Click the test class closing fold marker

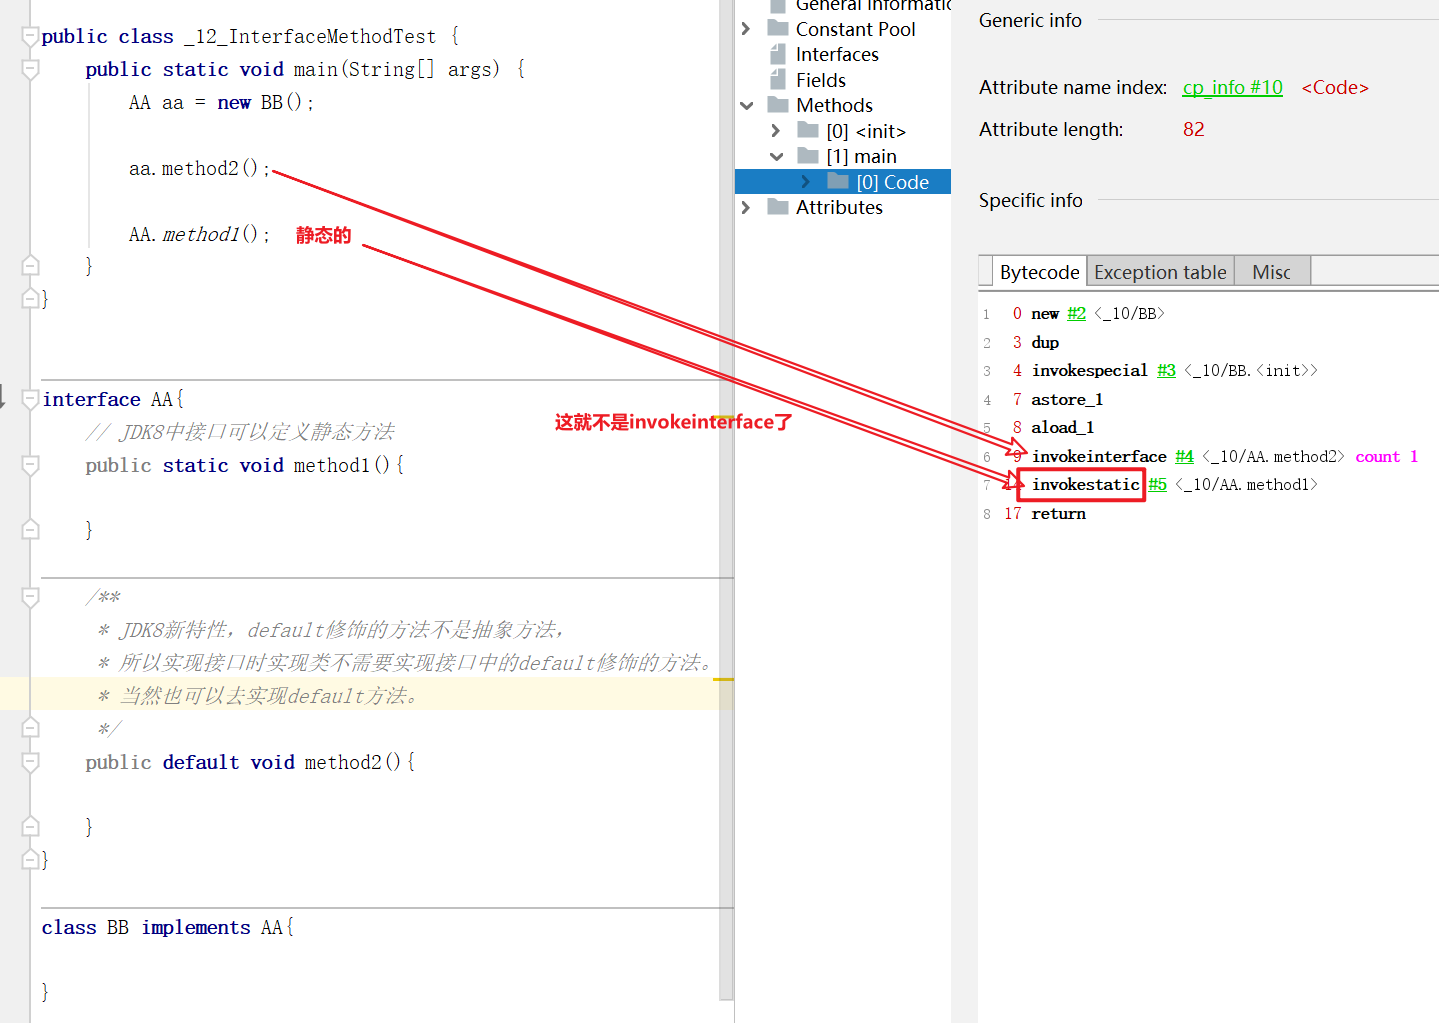[30, 298]
